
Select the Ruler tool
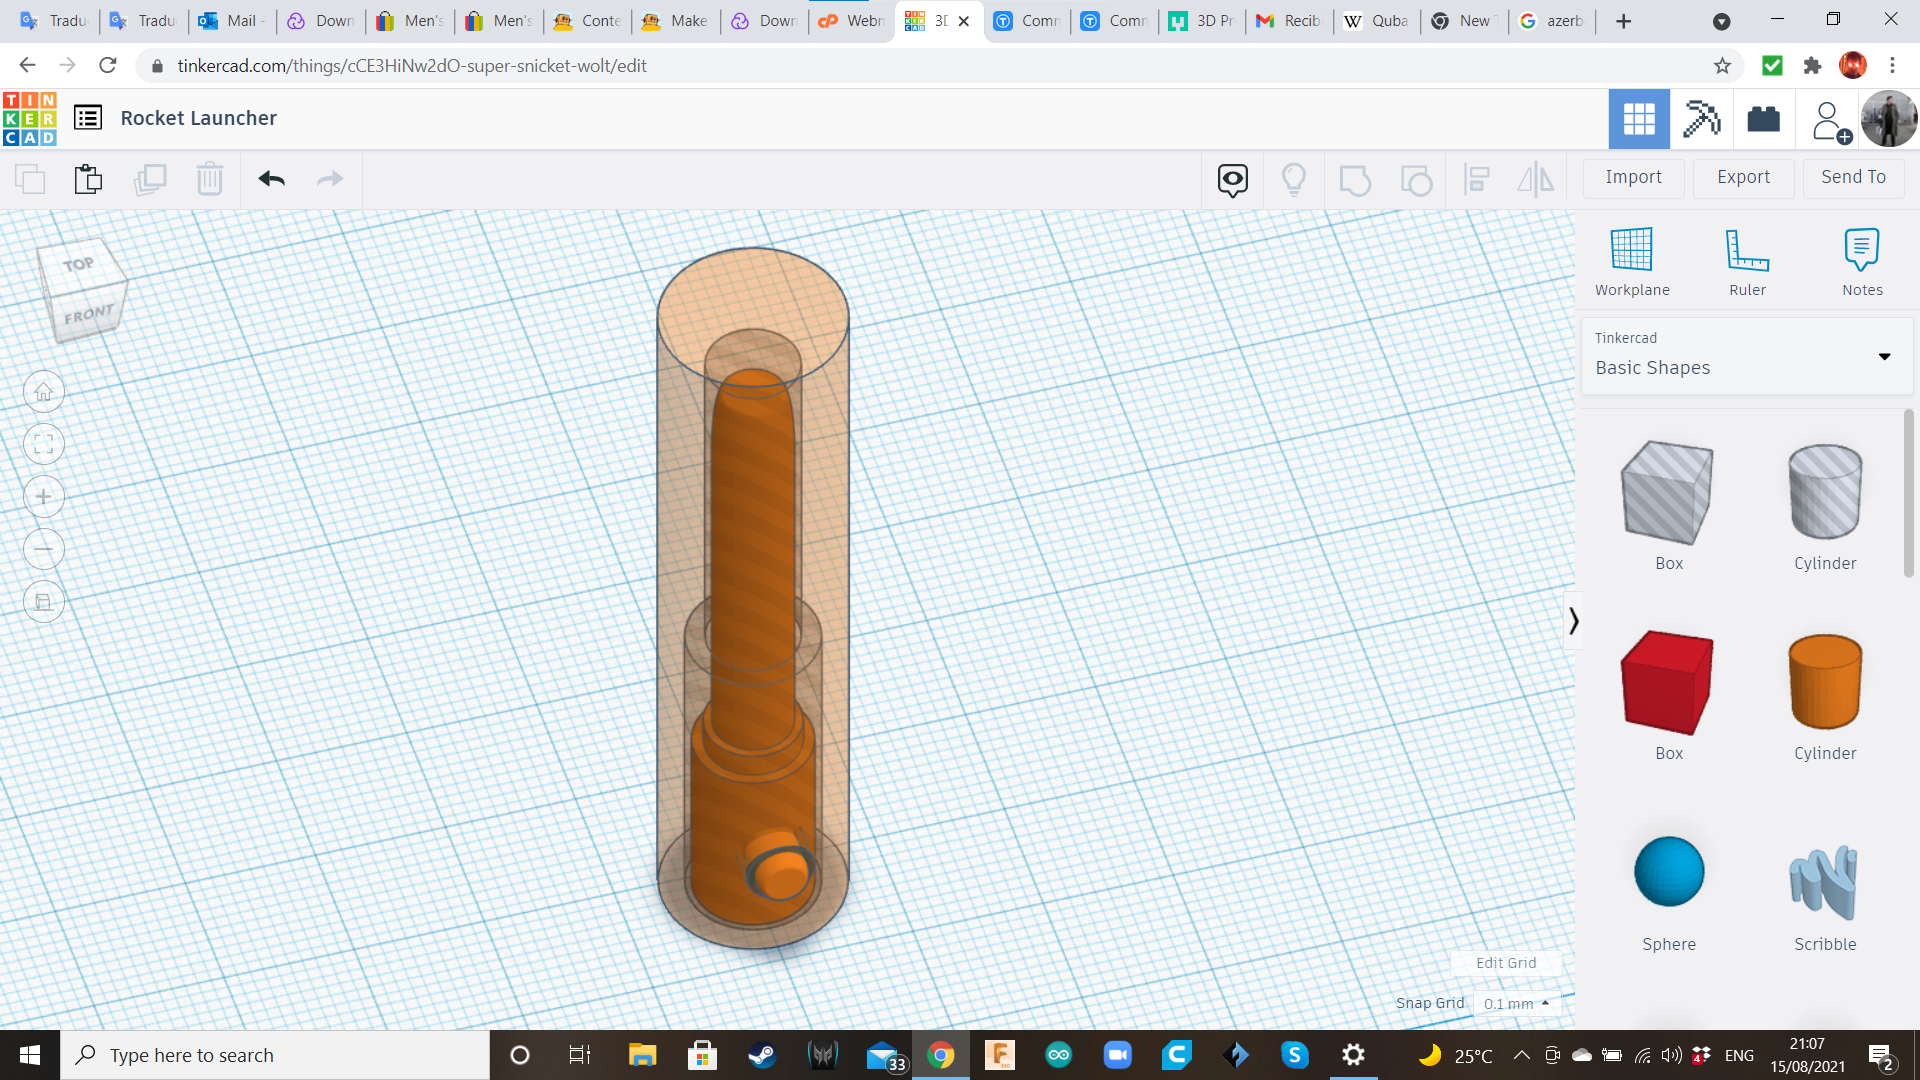tap(1747, 250)
